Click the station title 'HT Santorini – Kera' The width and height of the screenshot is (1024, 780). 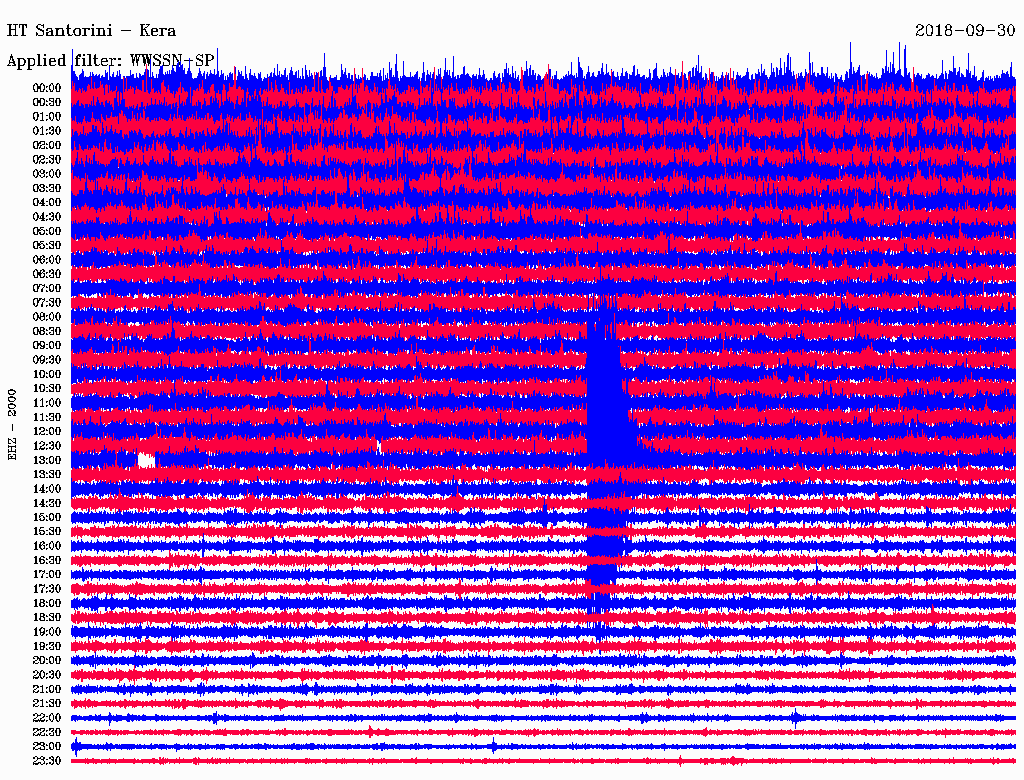point(91,31)
